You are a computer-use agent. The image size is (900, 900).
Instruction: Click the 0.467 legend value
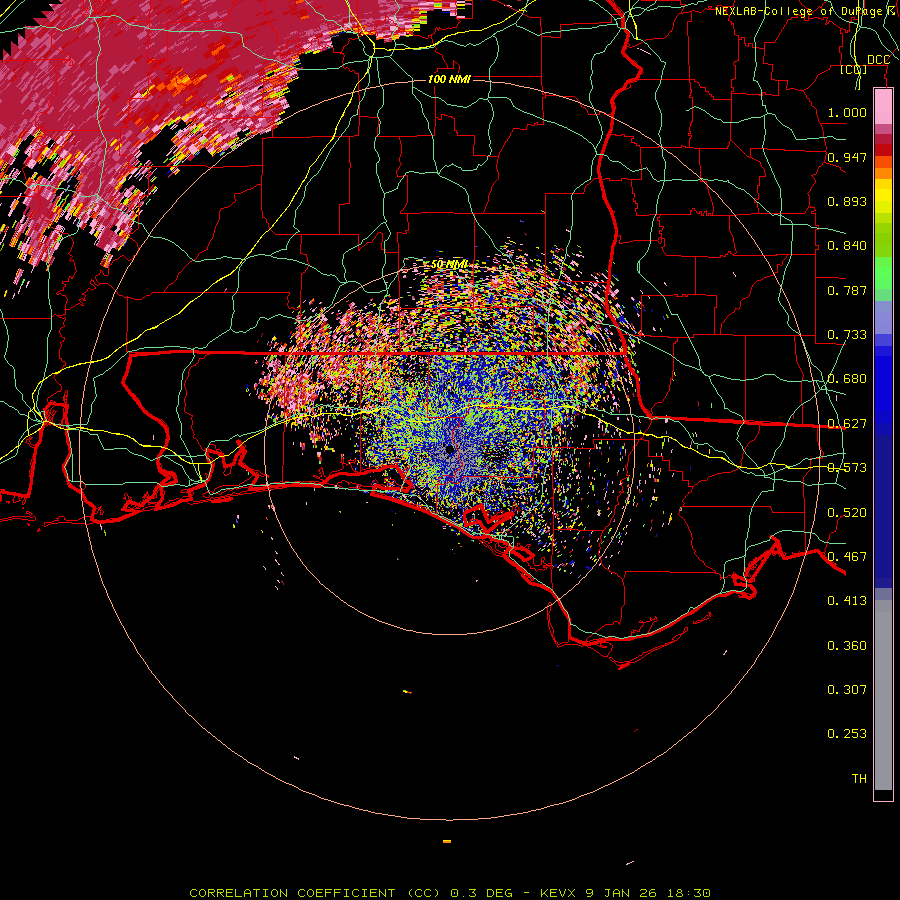[x=847, y=557]
